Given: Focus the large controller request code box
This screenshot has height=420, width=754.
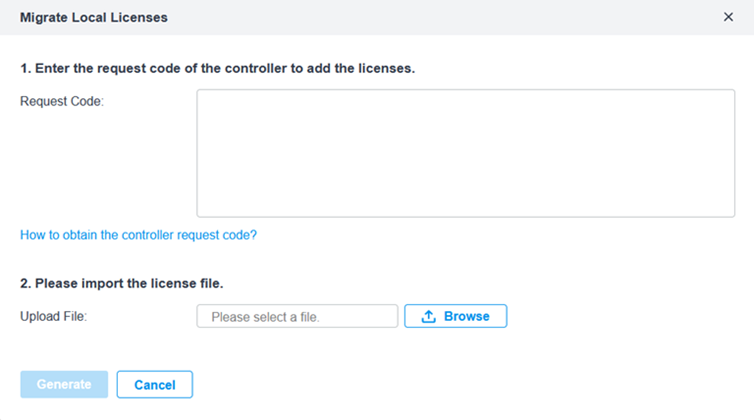Looking at the screenshot, I should tap(465, 153).
